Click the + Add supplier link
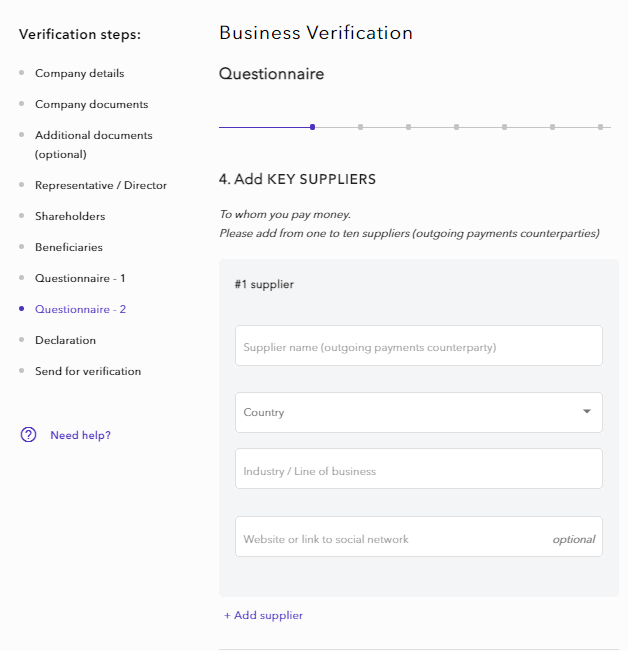 point(263,615)
